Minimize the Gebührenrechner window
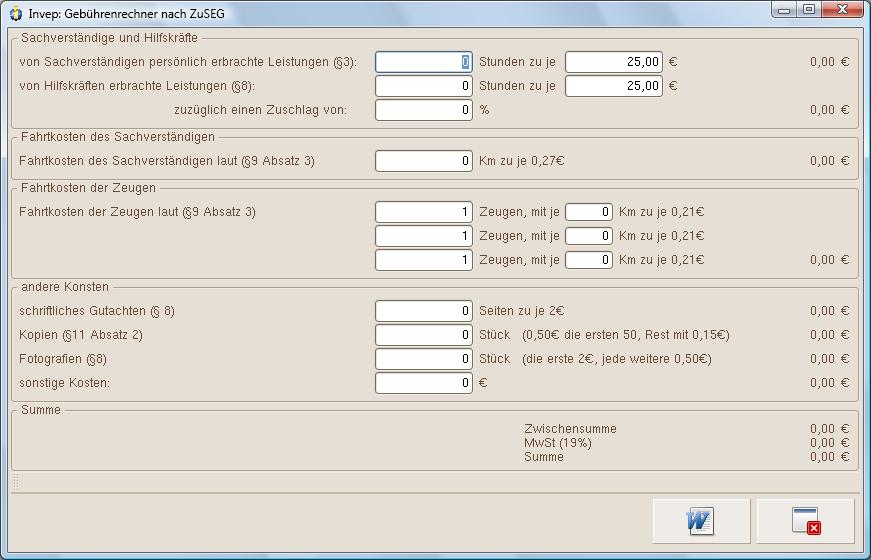This screenshot has width=871, height=560. point(784,9)
